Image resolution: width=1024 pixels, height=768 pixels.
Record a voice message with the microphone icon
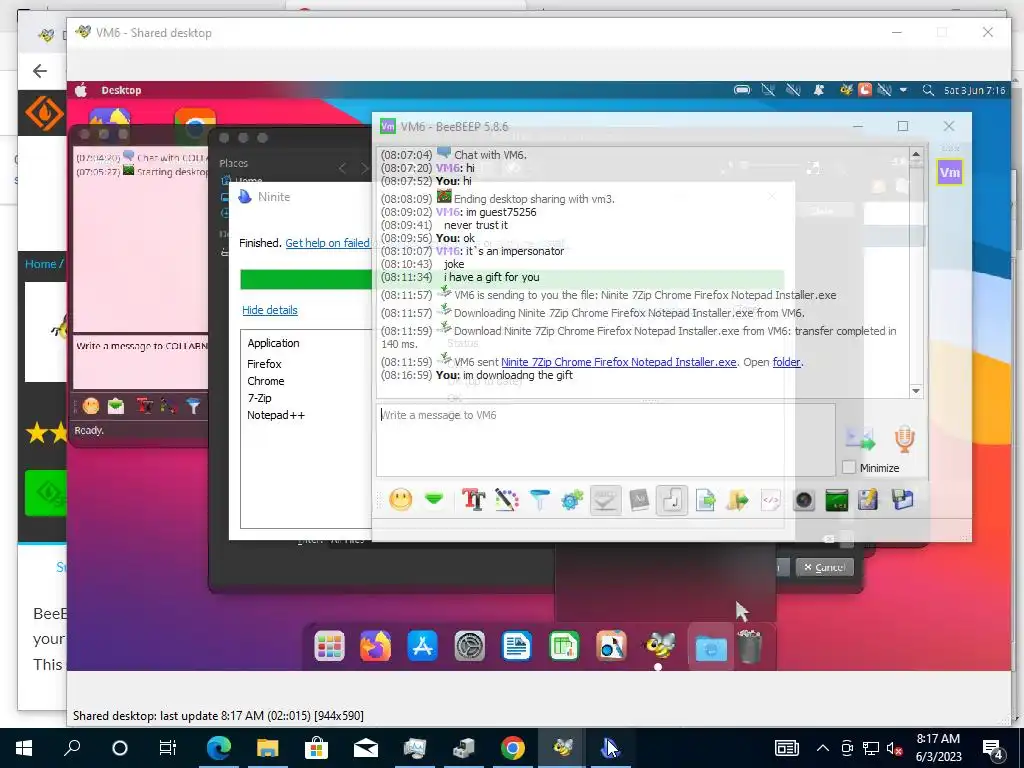904,439
